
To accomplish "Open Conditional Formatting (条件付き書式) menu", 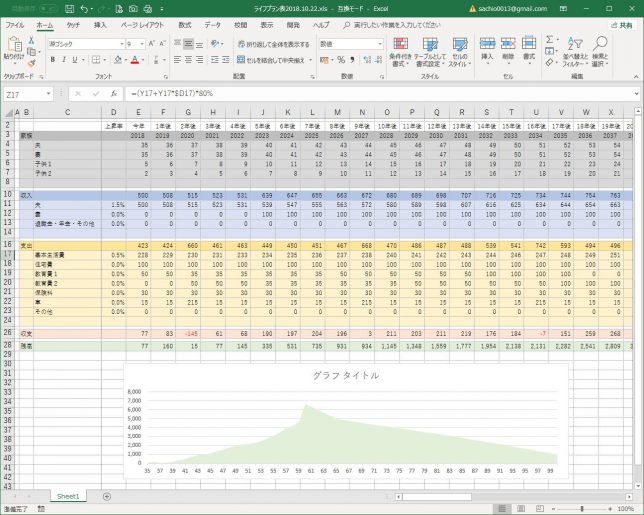I will 400,52.
